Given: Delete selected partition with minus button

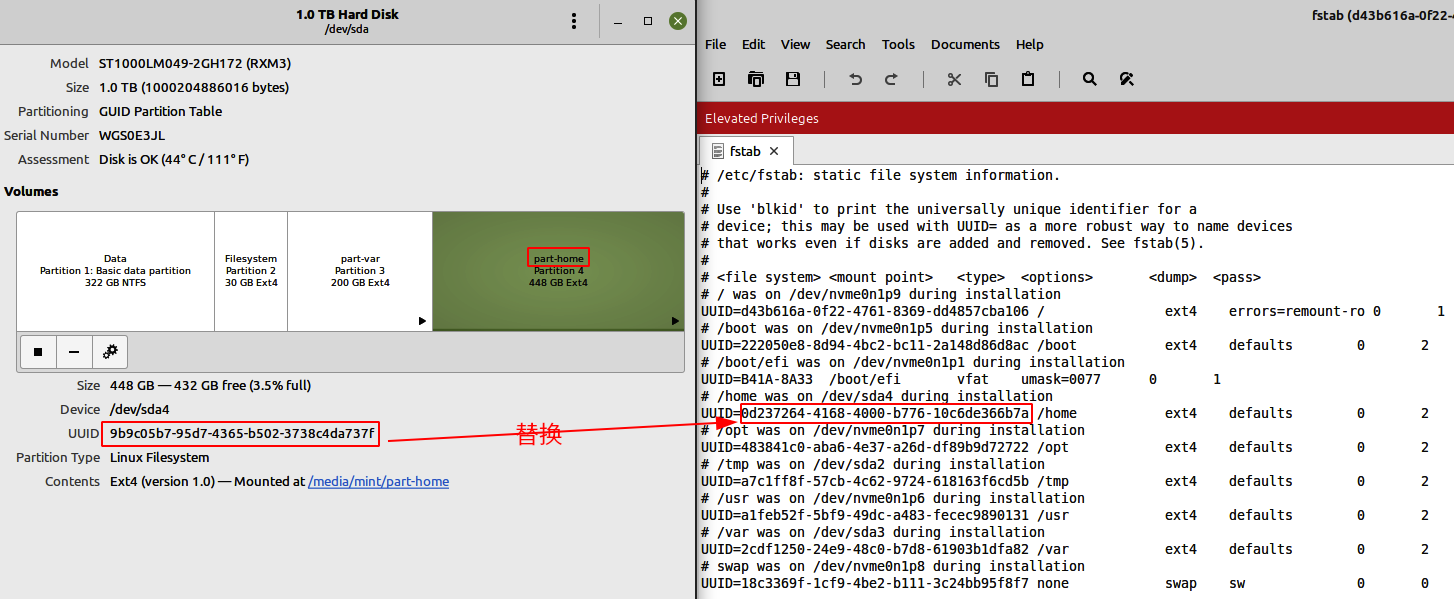Looking at the screenshot, I should (x=74, y=351).
